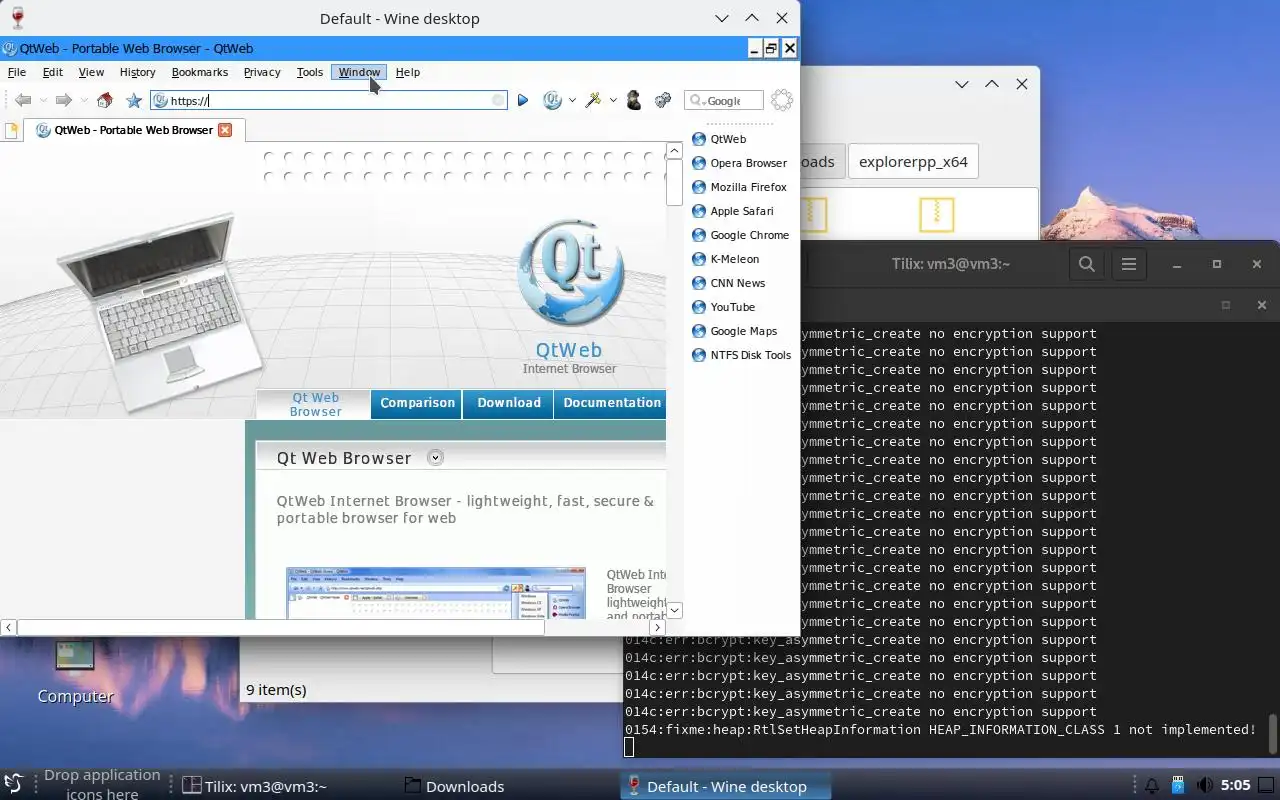
Task: Clear the address bar with grey button
Action: coord(498,100)
